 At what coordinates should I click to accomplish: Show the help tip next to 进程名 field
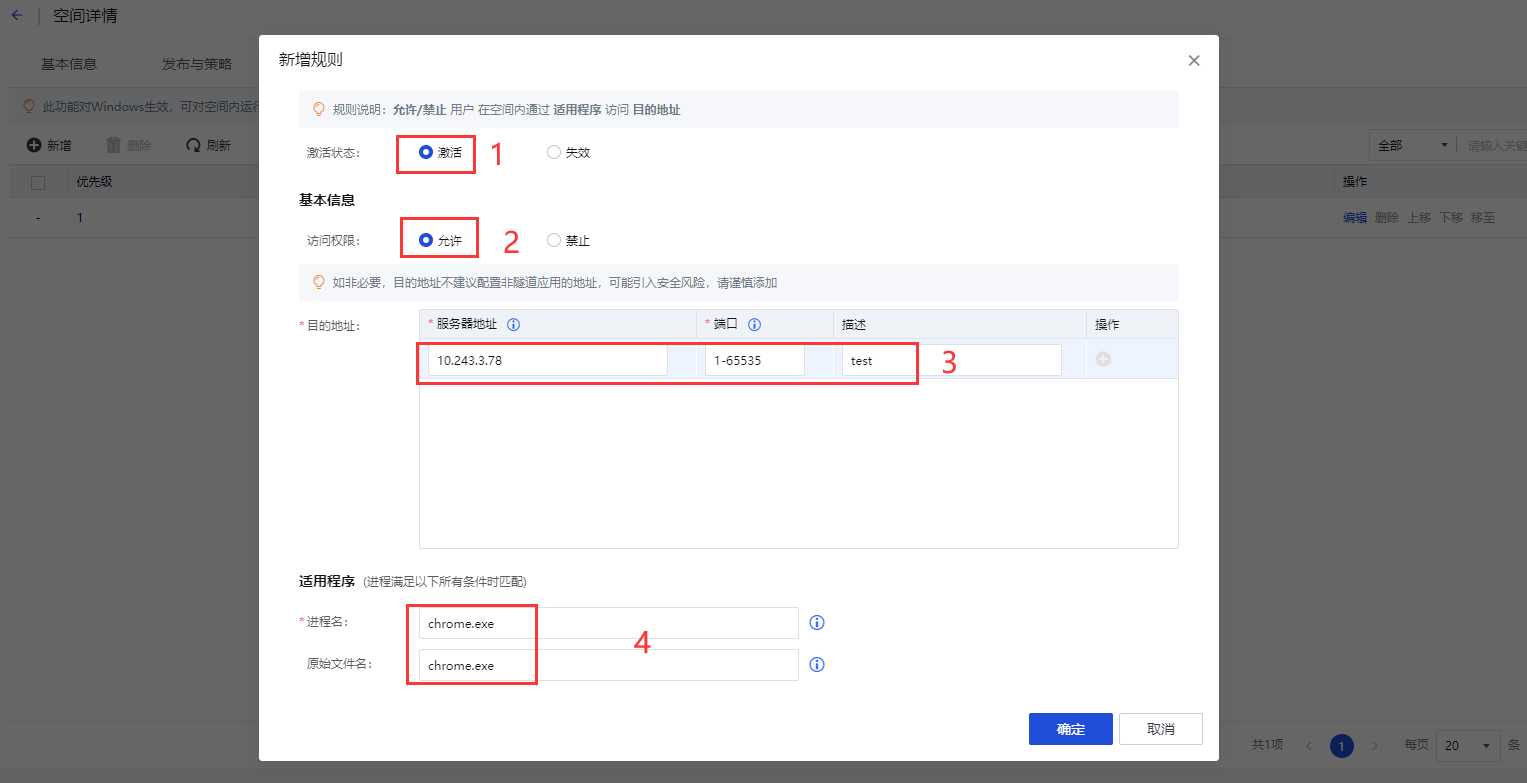[816, 623]
